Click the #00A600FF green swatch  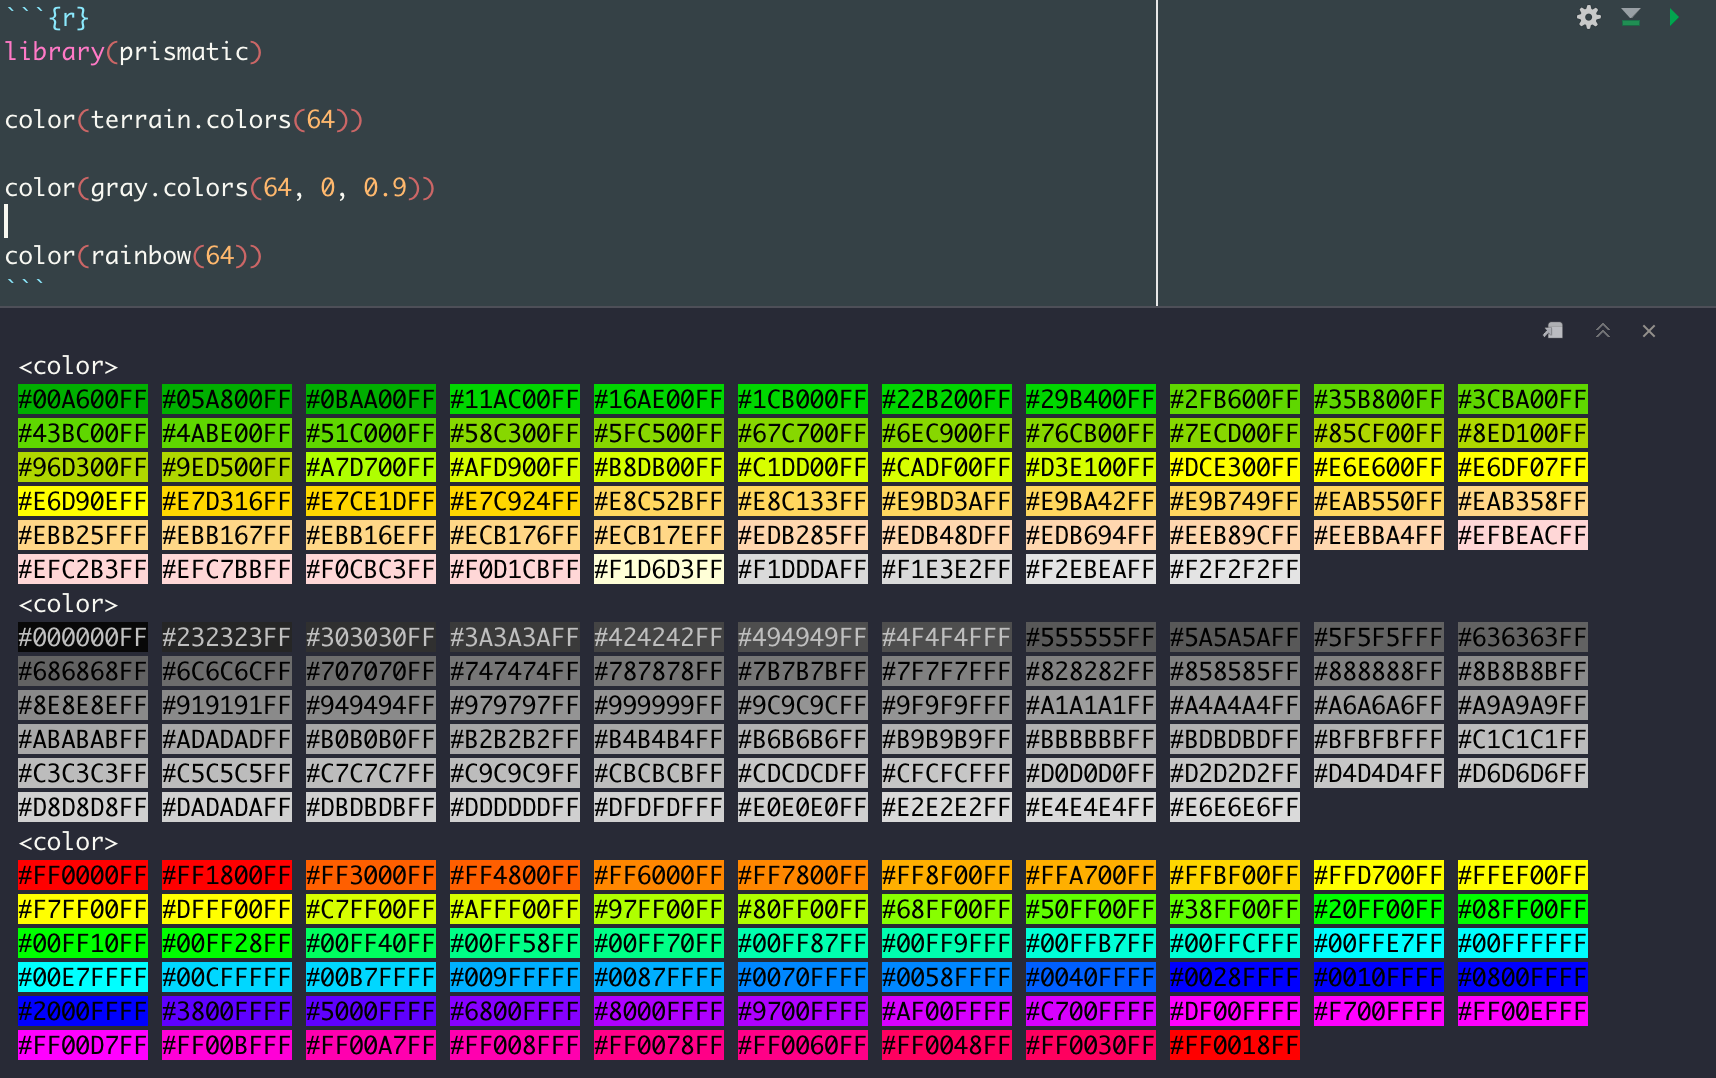click(x=83, y=400)
